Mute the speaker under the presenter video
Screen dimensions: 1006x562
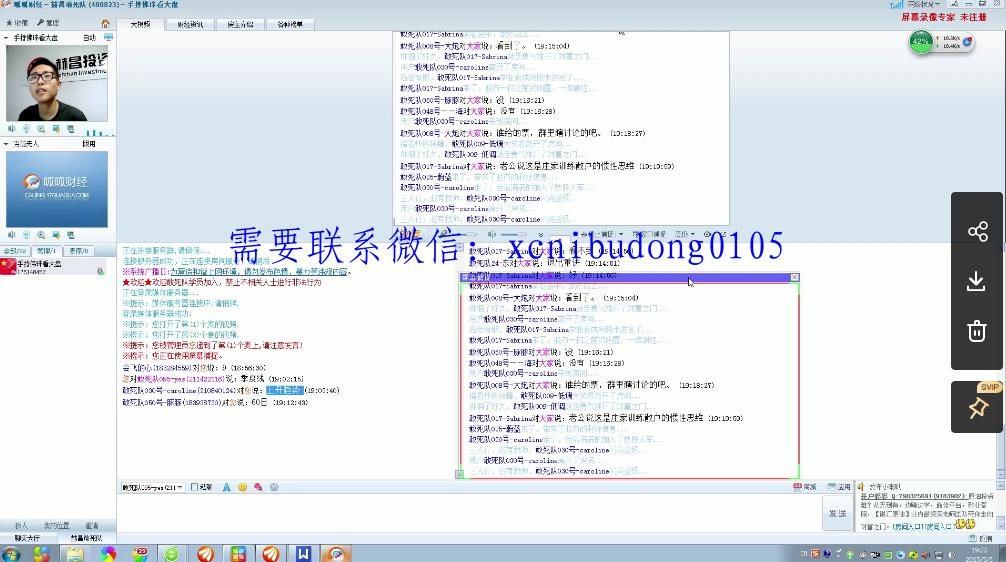[12, 128]
